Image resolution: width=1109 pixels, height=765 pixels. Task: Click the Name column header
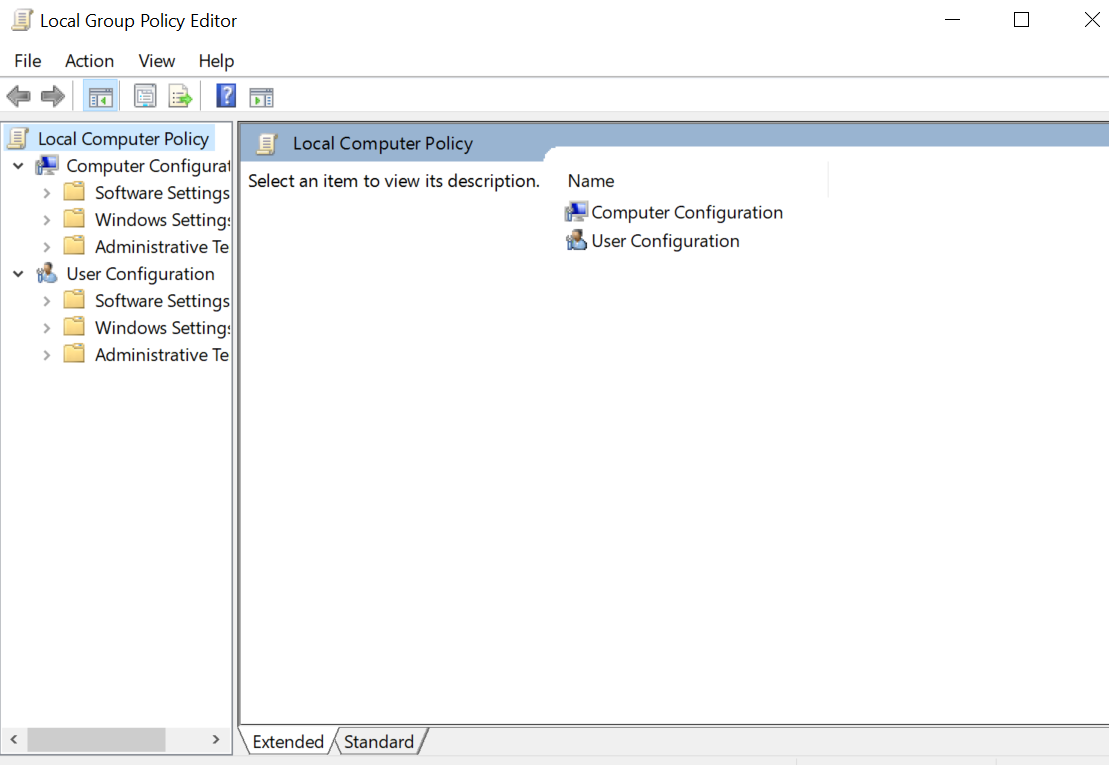(591, 181)
